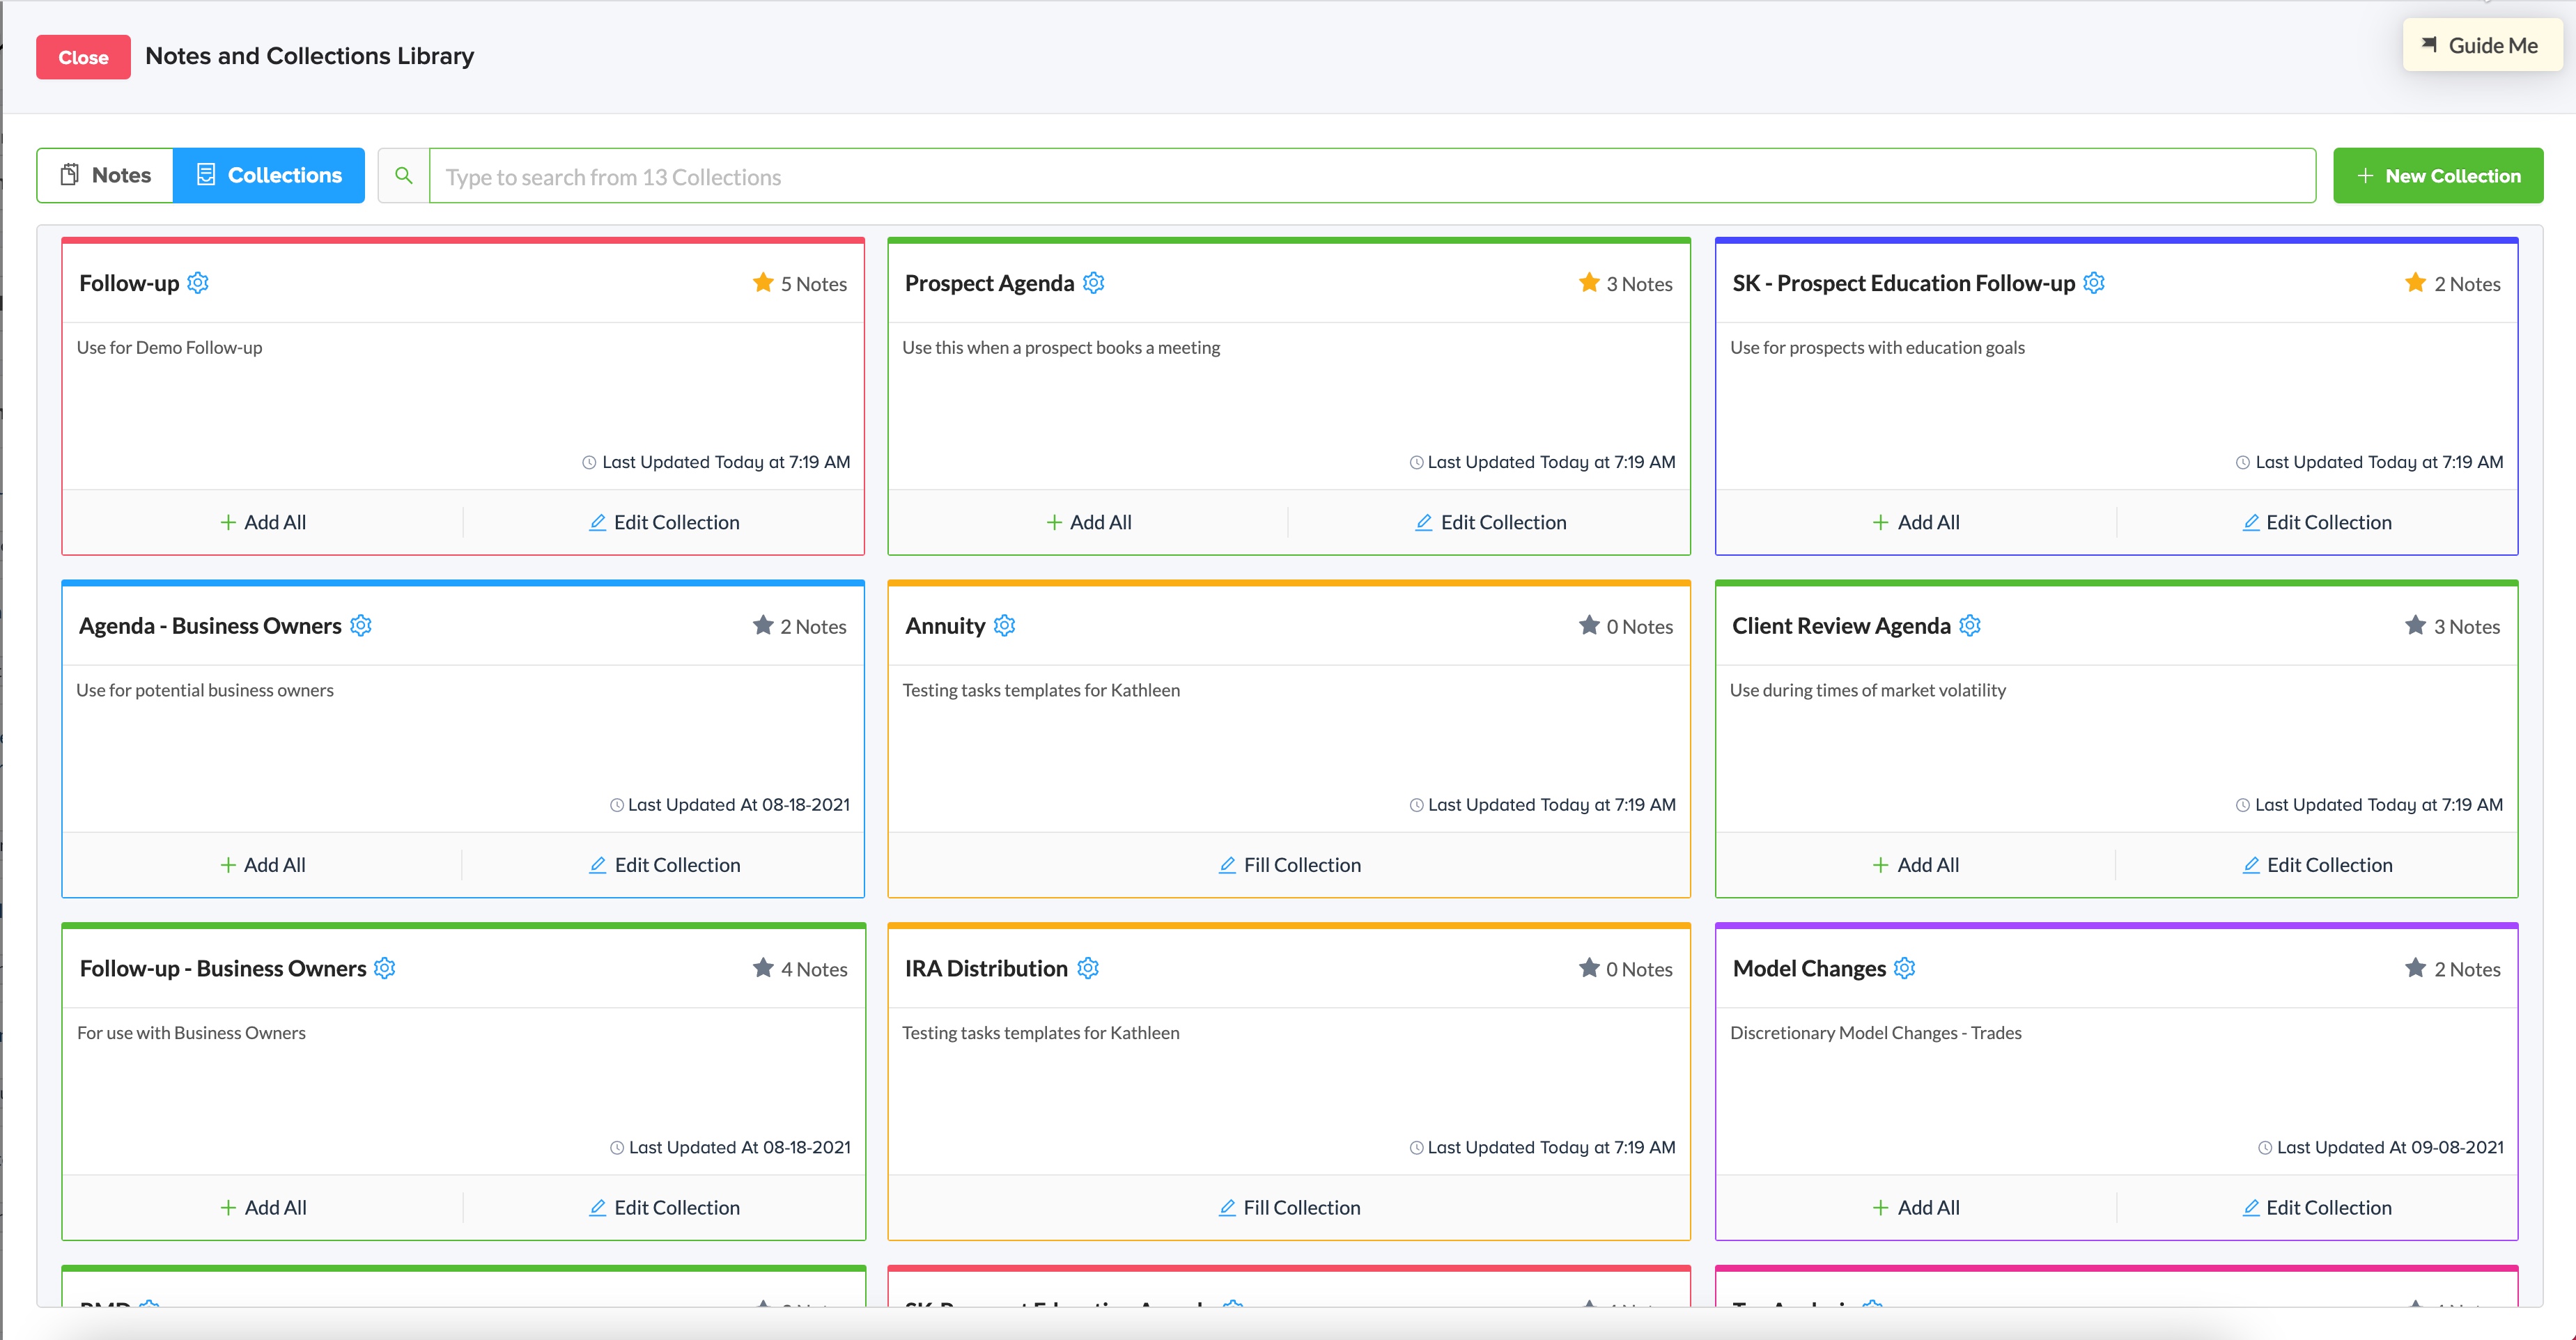This screenshot has height=1340, width=2576.
Task: Click Fill Collection under Annuity
Action: click(1290, 865)
